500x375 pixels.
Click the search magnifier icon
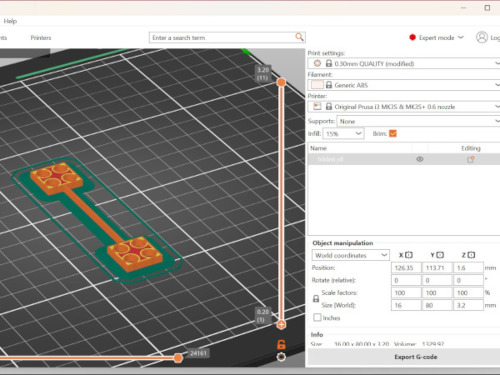[299, 37]
